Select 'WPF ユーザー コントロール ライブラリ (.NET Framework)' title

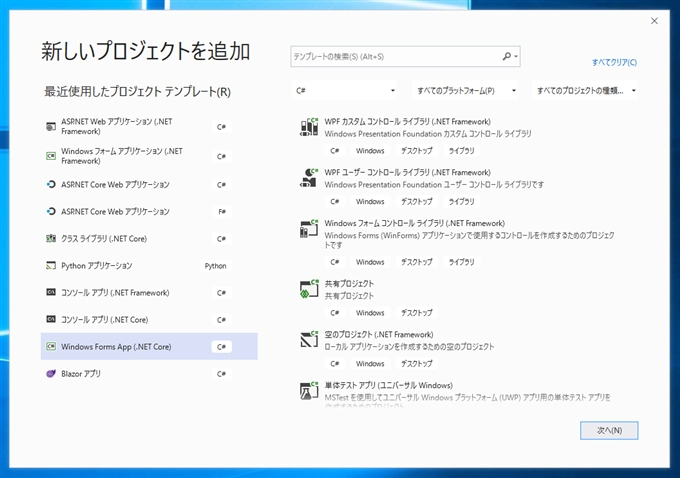coord(407,172)
